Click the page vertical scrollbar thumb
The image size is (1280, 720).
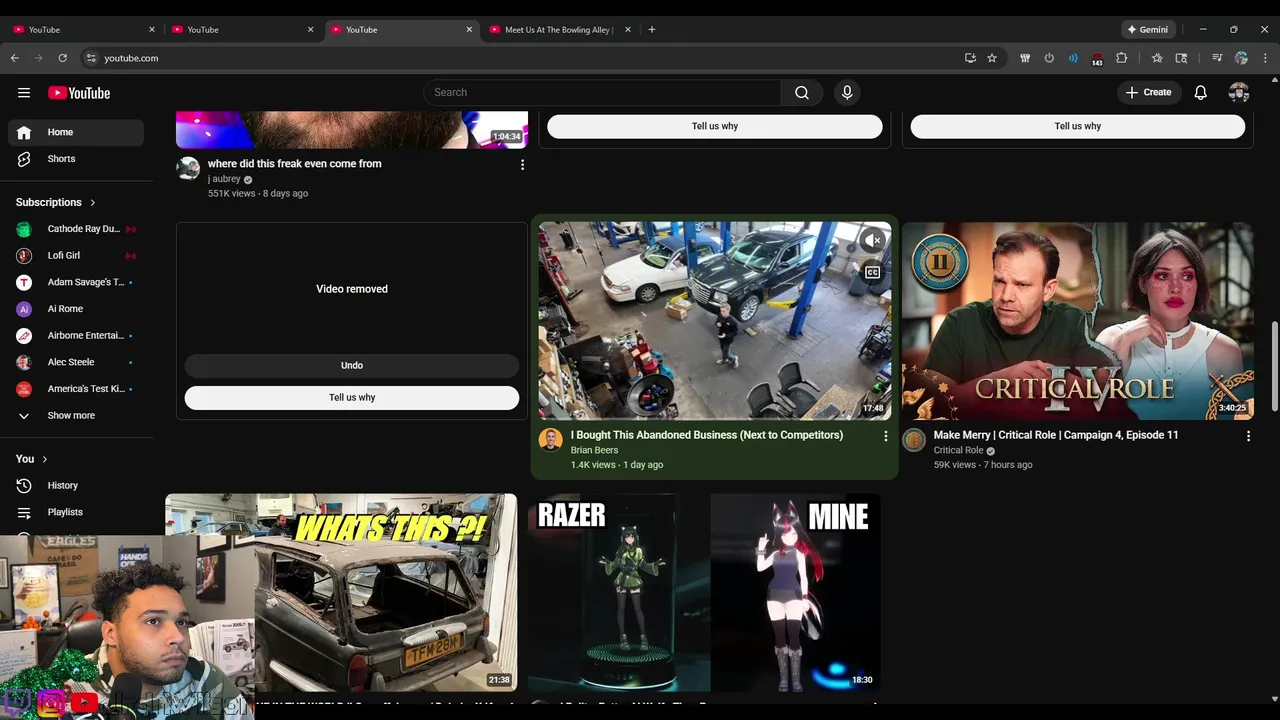click(x=1274, y=366)
